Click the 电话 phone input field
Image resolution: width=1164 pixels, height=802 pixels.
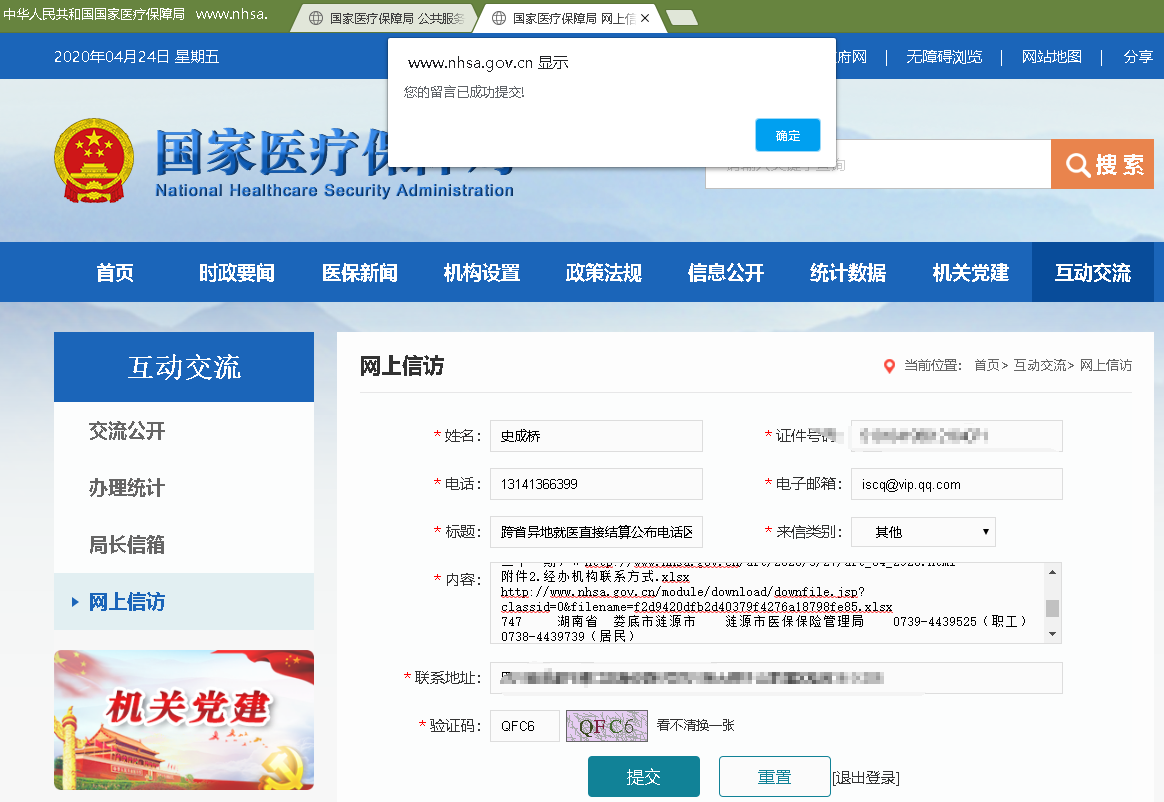[x=596, y=484]
